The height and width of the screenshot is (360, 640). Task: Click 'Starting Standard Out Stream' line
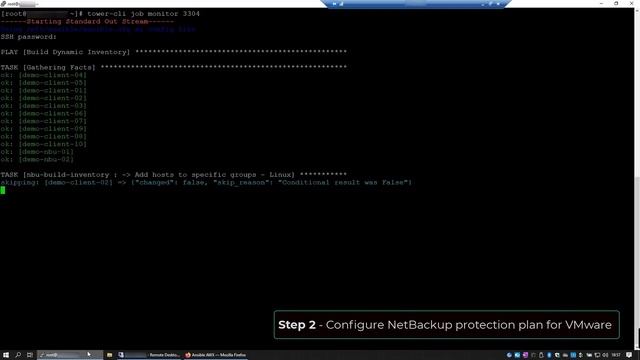click(x=87, y=21)
